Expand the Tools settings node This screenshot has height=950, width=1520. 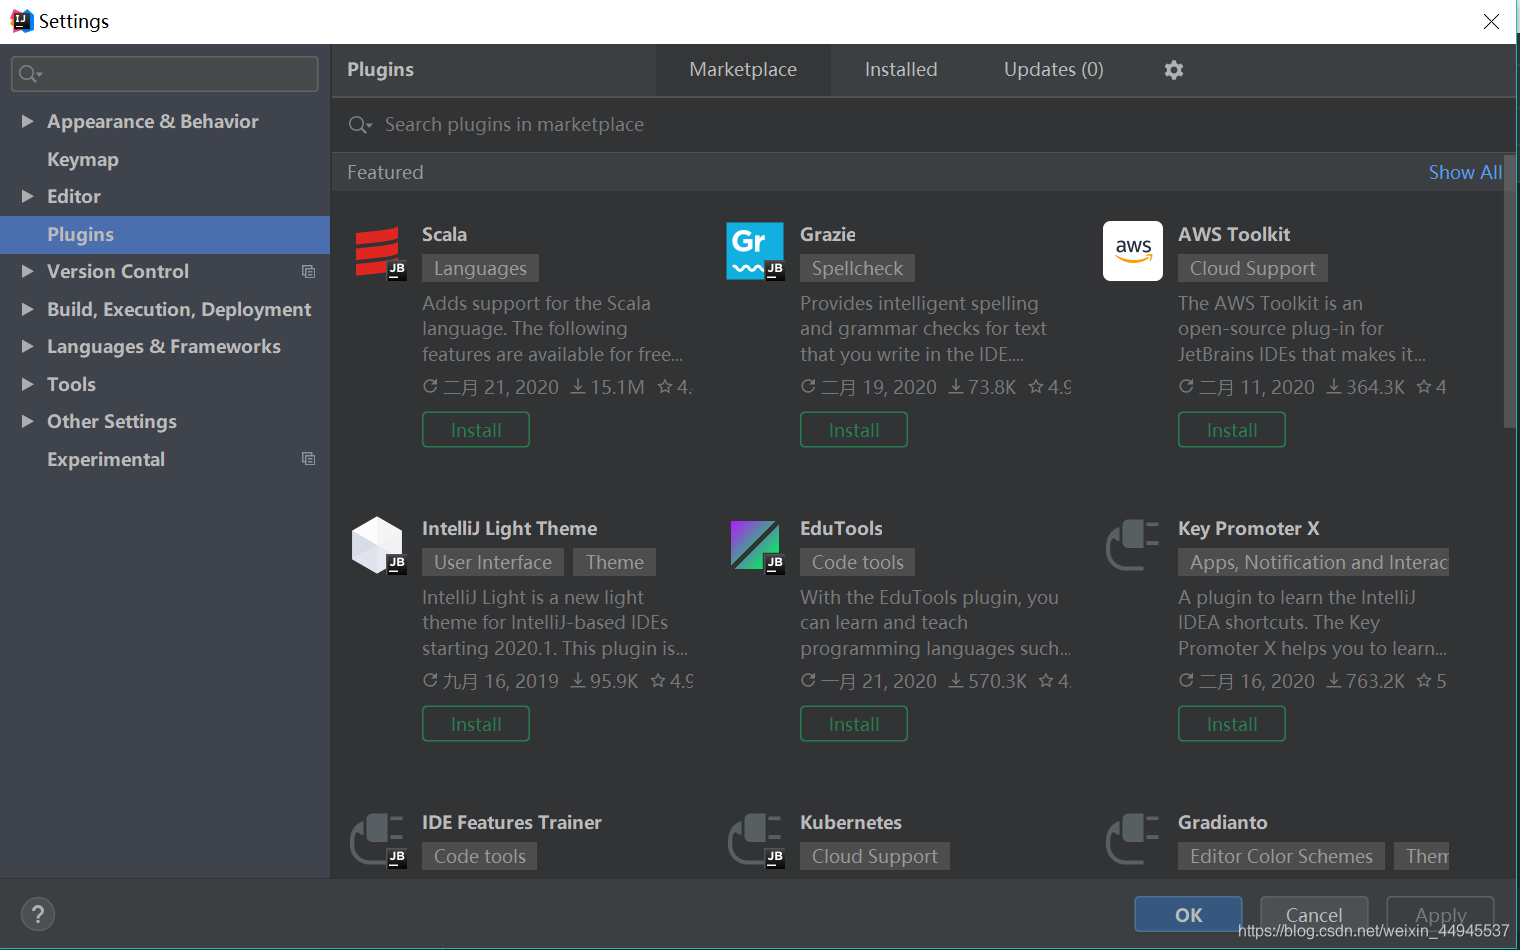tap(28, 384)
